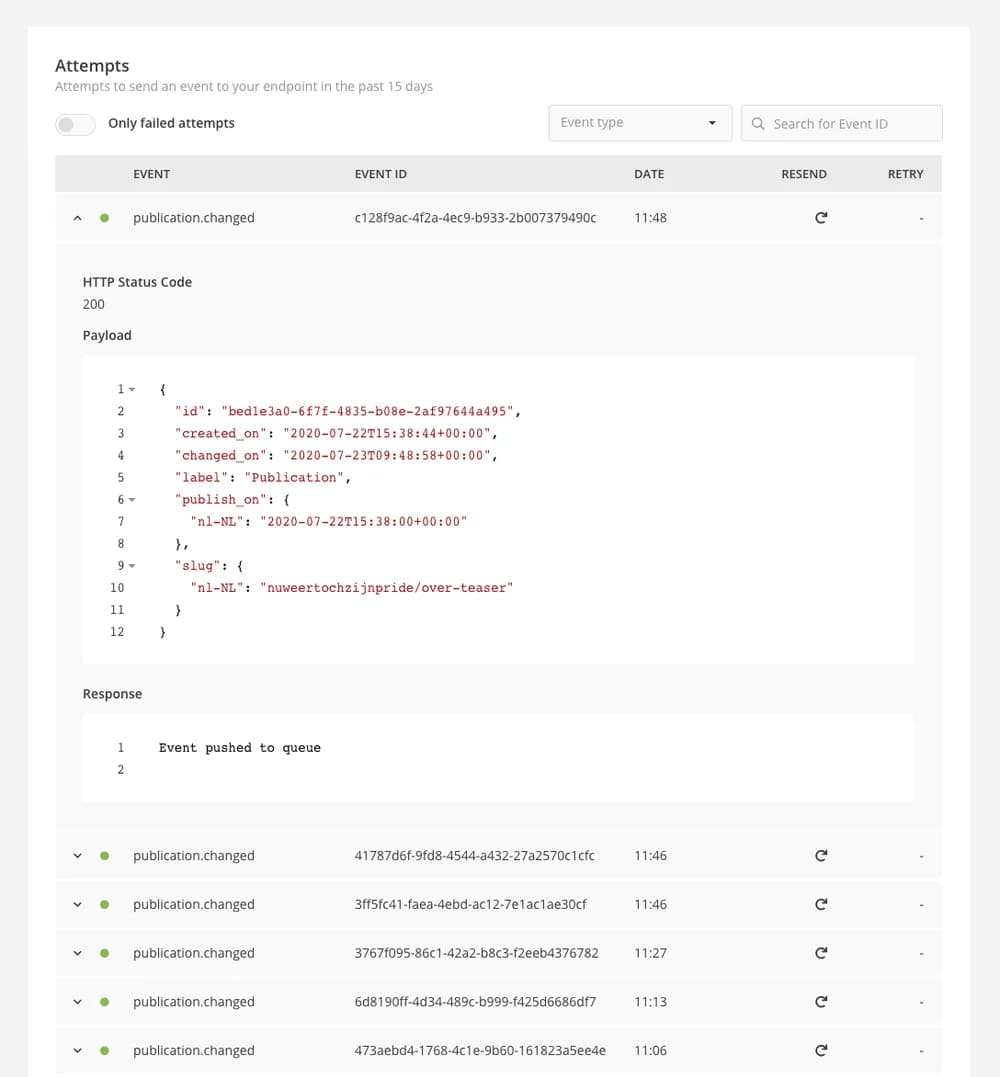Resend event 41787d6f-9fd8-4544-a432-27a2570c1cfc

[x=821, y=855]
